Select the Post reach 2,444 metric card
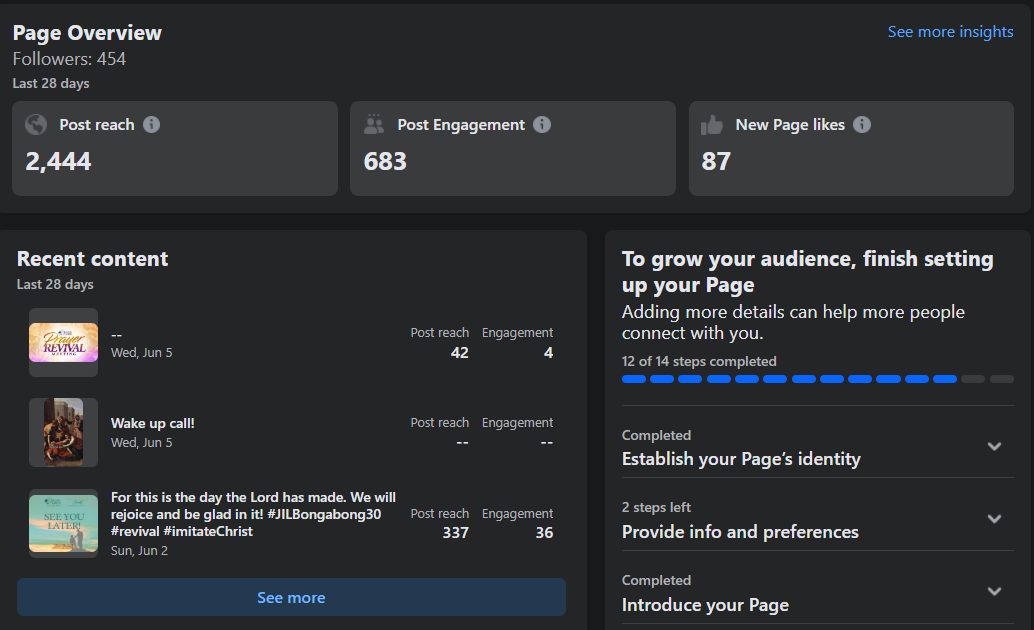The image size is (1034, 630). click(175, 148)
